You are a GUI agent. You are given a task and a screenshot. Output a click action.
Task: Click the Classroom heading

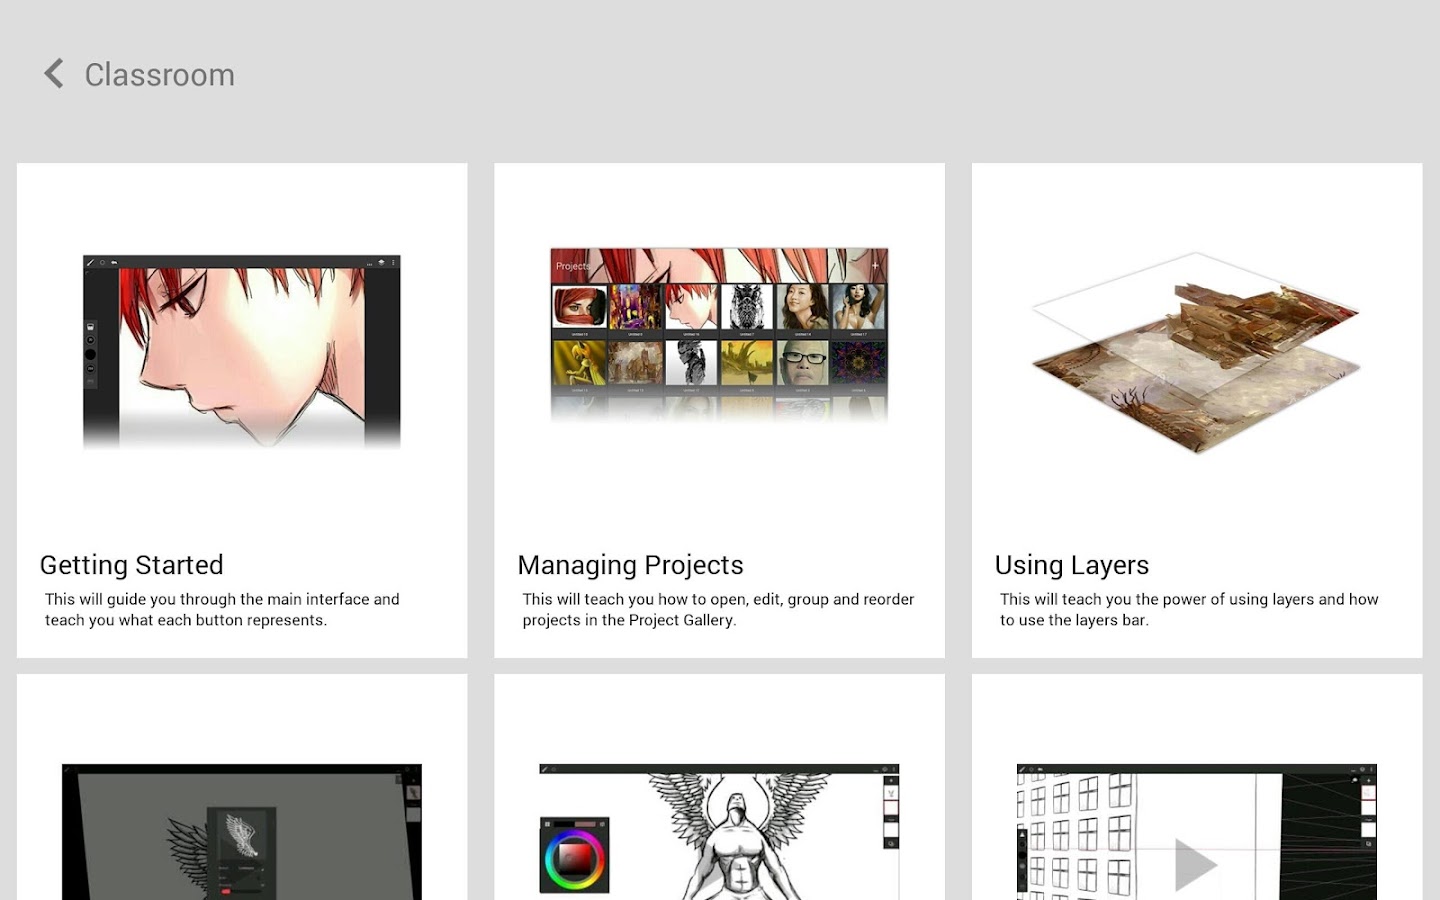pos(160,74)
